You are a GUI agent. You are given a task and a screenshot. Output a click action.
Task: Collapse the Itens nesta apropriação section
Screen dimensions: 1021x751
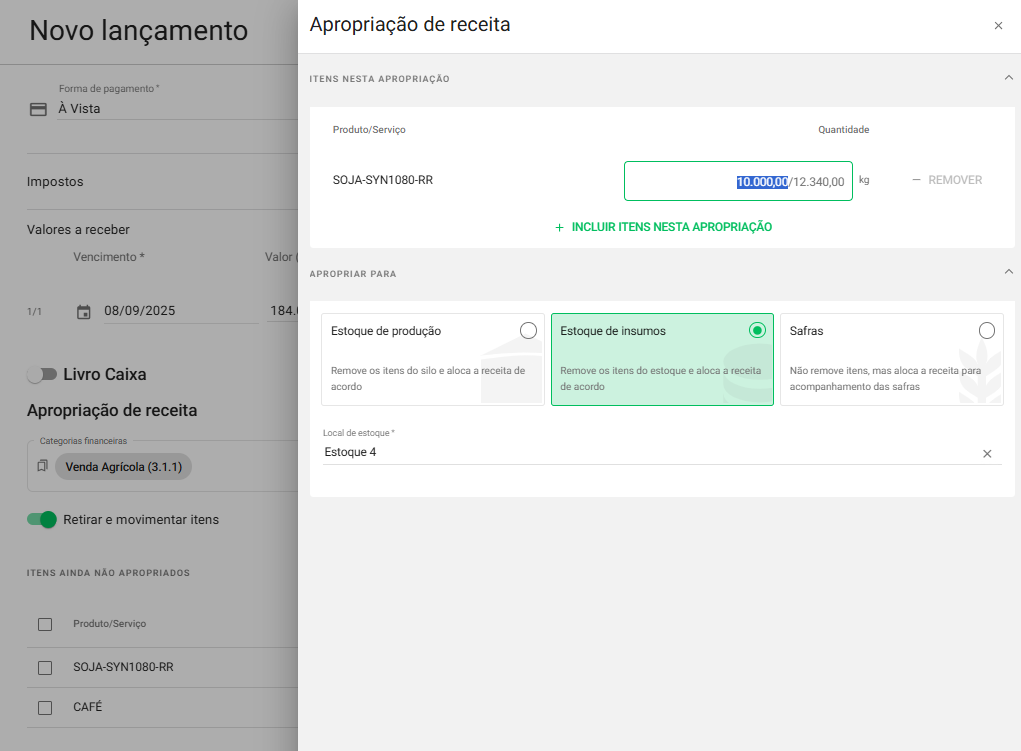[x=1008, y=78]
